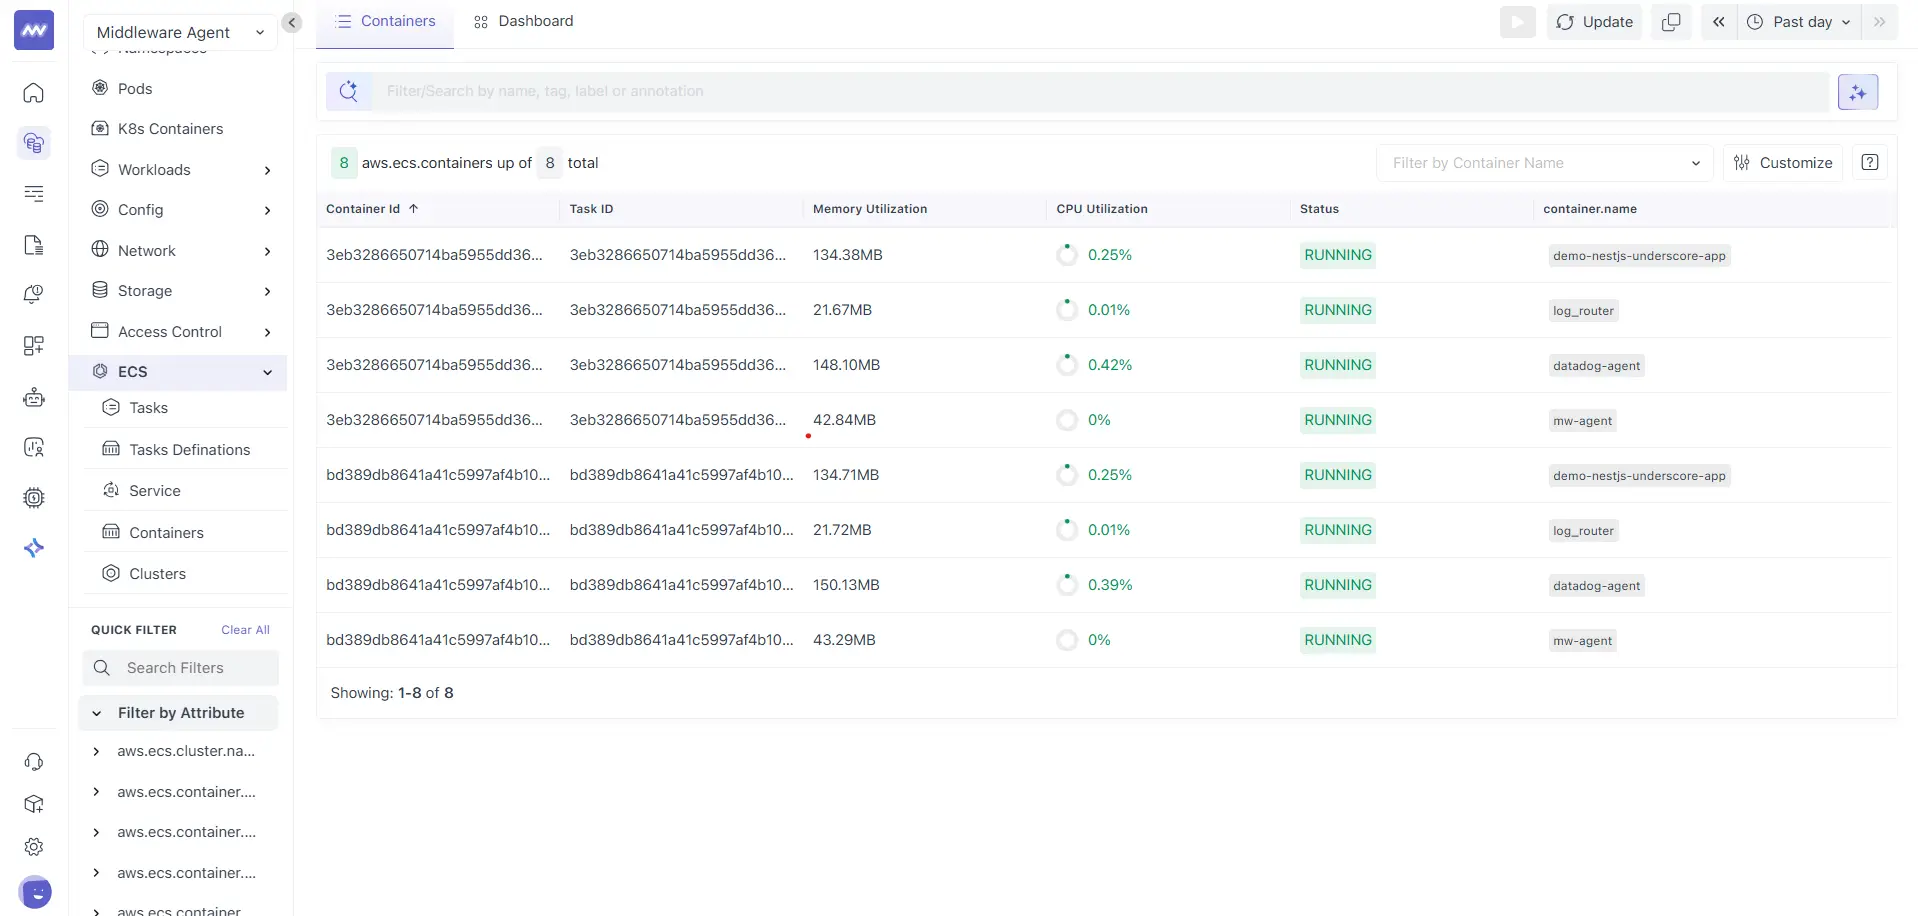Open the help question mark icon

pyautogui.click(x=1869, y=163)
